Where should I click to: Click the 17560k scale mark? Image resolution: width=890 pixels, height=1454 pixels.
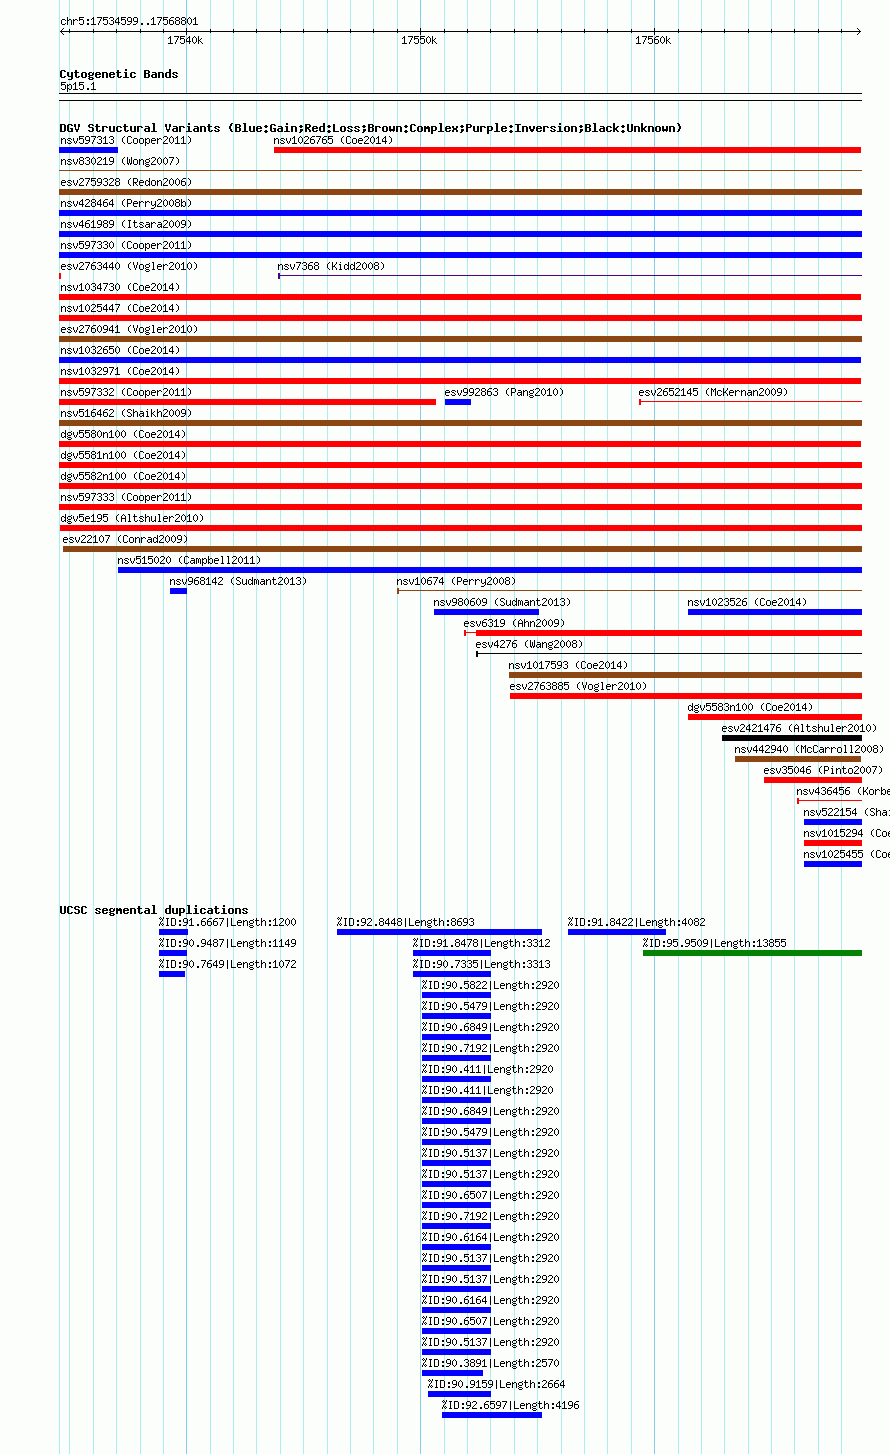point(653,40)
